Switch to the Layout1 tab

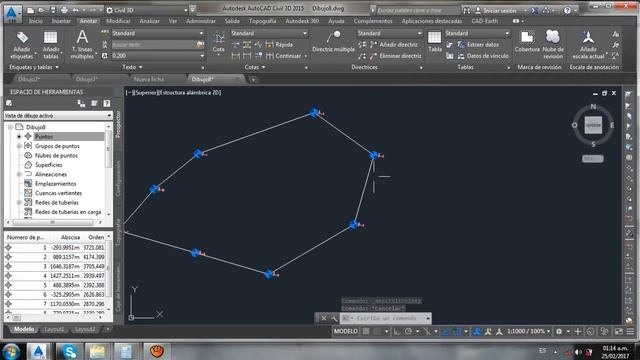click(54, 329)
